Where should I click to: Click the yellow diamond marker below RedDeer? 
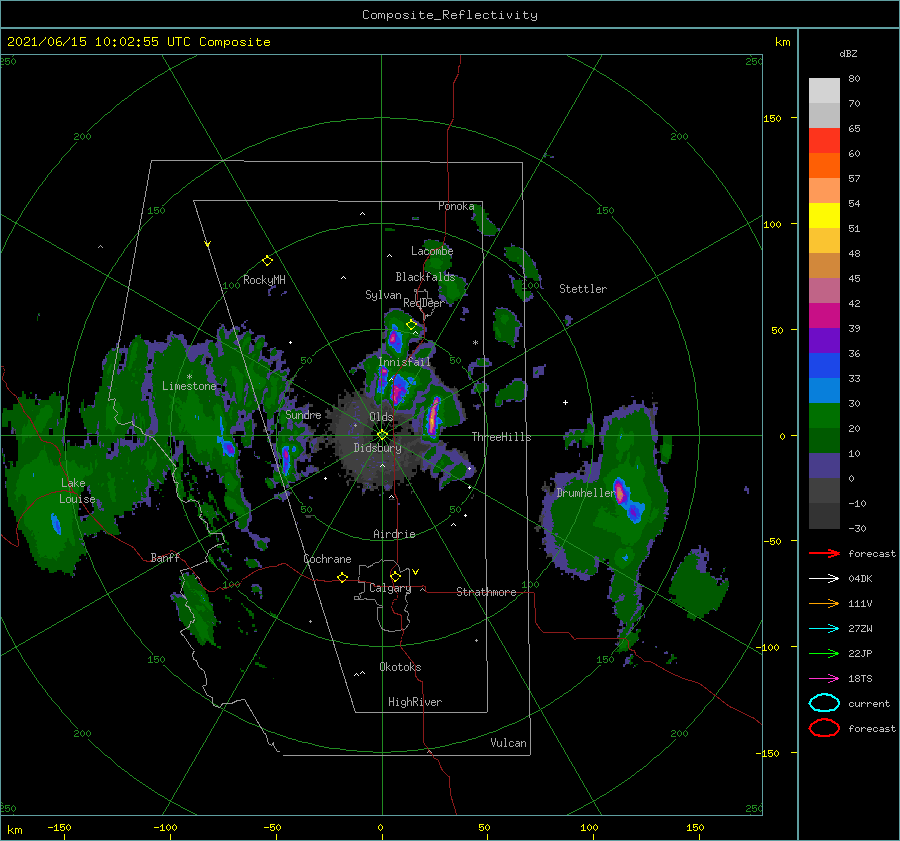(411, 325)
